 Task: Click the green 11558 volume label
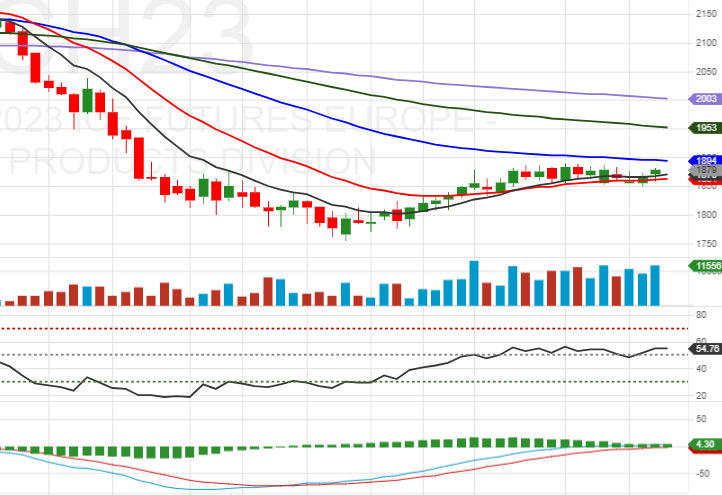click(x=705, y=266)
